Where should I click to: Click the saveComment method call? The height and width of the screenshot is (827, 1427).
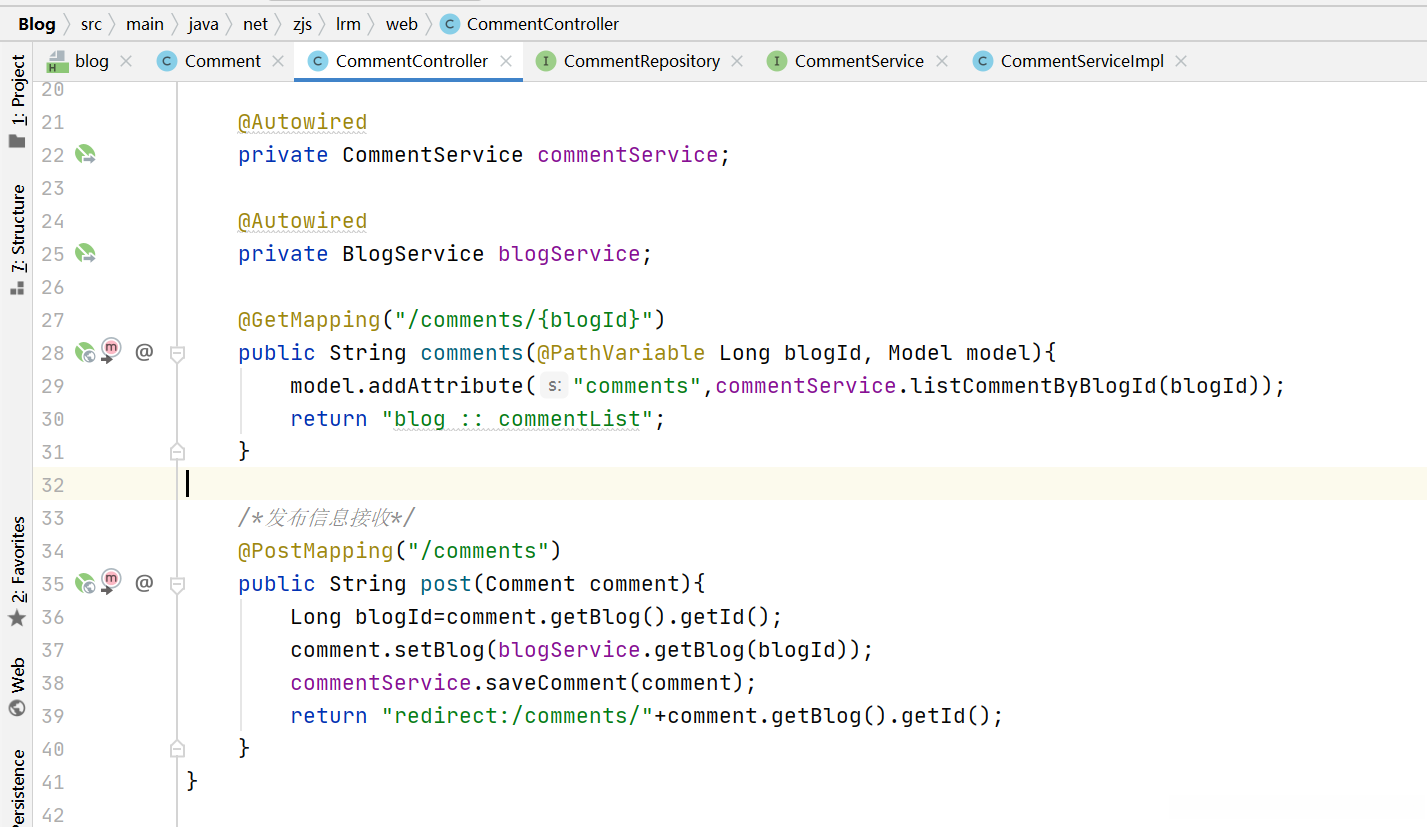tap(557, 683)
